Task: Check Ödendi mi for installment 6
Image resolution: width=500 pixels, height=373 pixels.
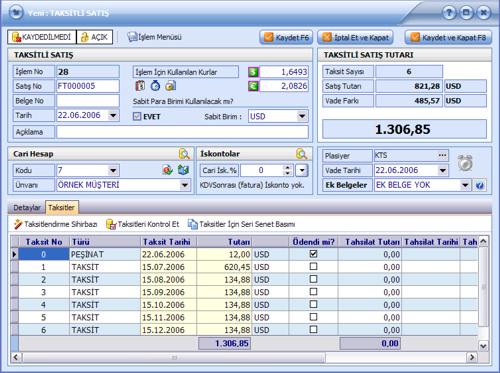Action: coord(313,330)
